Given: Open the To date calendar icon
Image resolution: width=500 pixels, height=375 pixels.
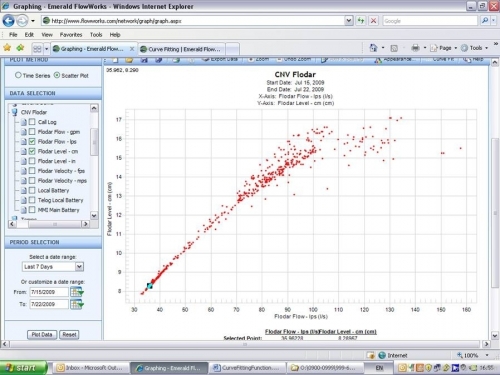Looking at the screenshot, I should coord(77,304).
